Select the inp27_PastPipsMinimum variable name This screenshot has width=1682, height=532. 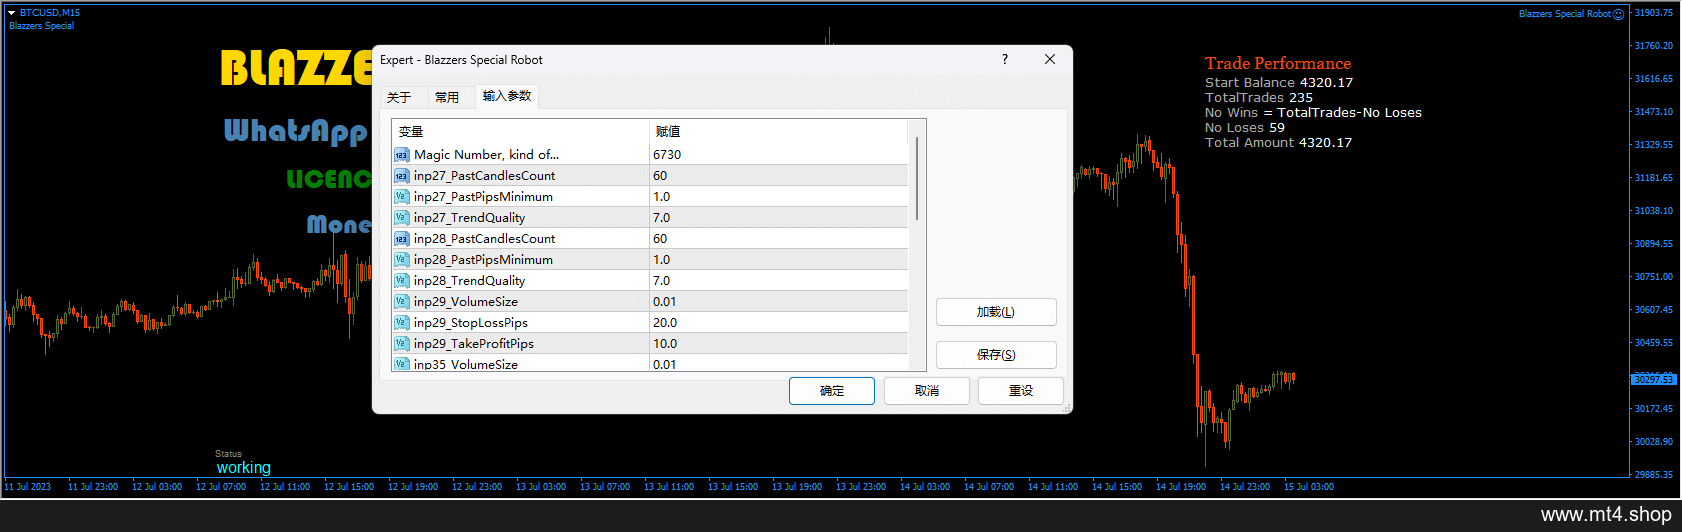[x=483, y=197]
